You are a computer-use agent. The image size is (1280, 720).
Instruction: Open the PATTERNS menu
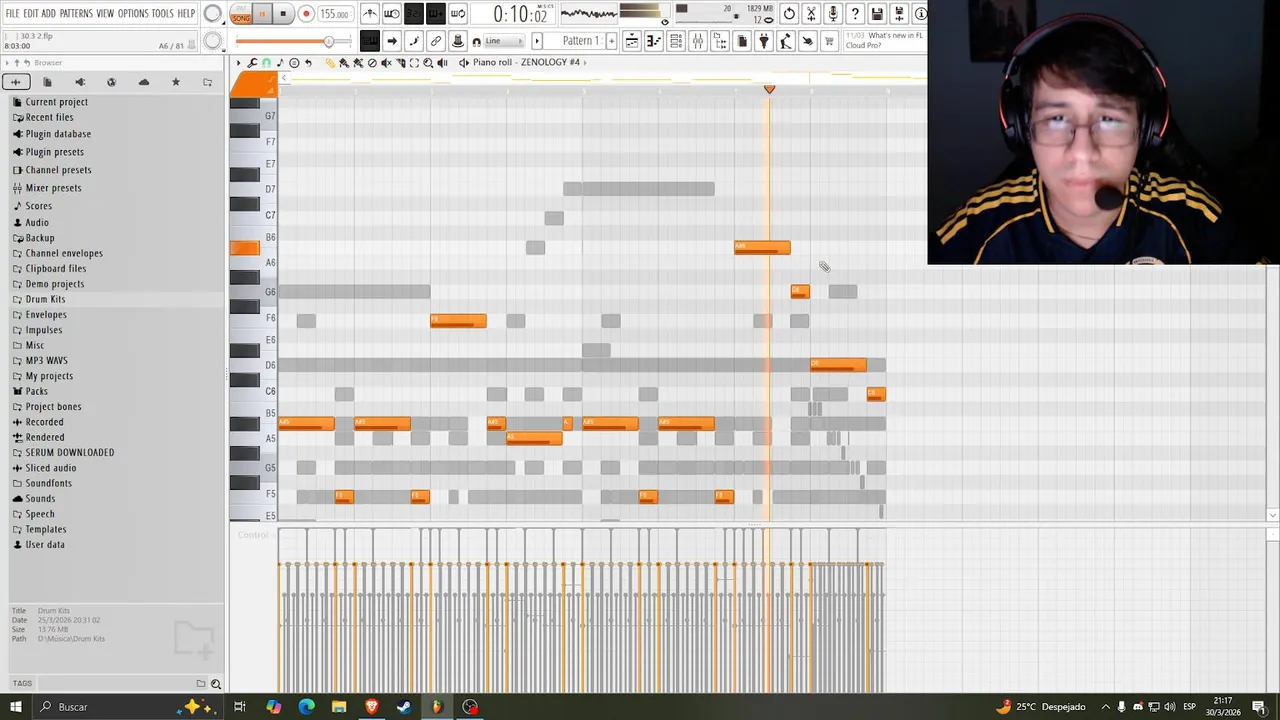pos(75,13)
